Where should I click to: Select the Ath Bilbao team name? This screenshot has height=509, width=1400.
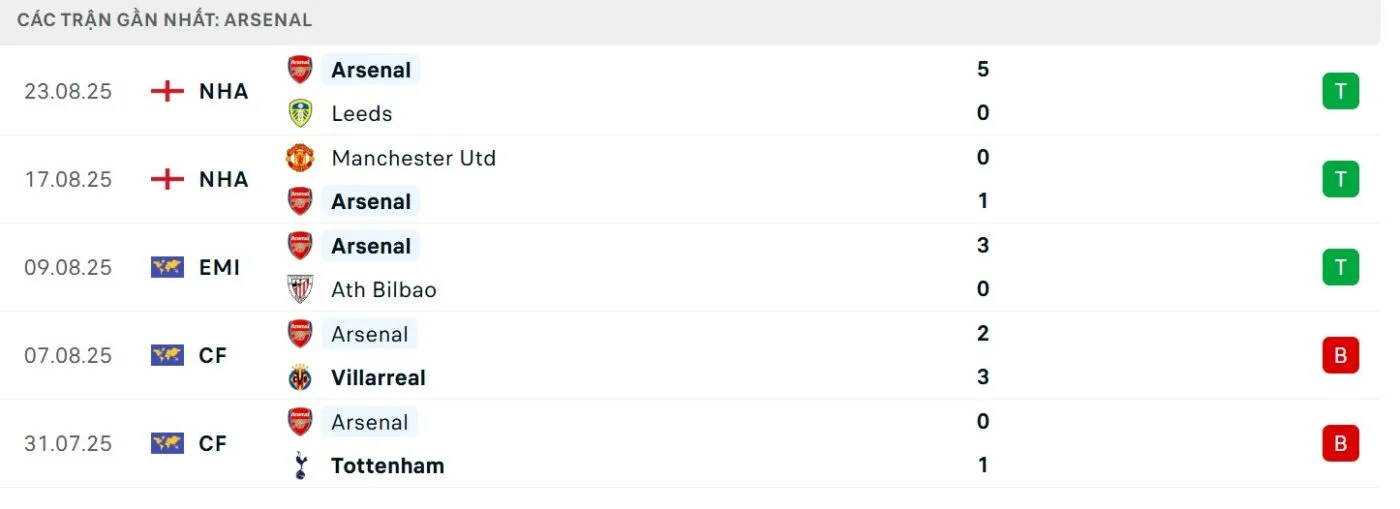(x=383, y=290)
